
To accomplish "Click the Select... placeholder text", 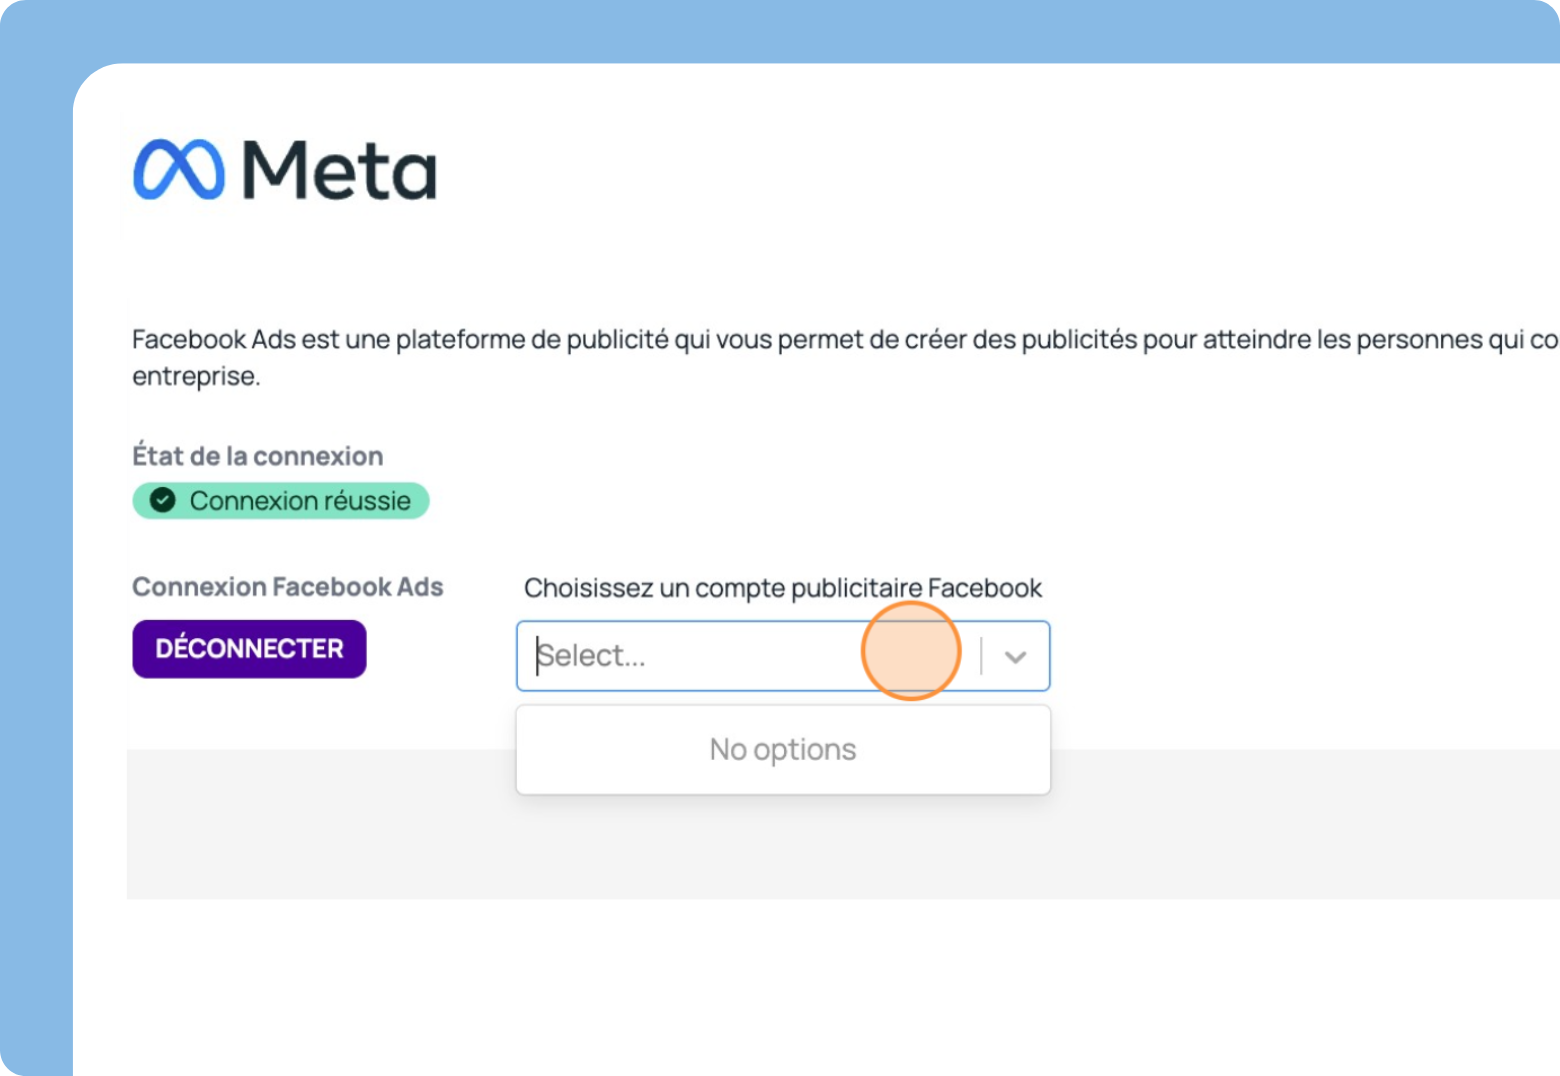I will tap(591, 656).
